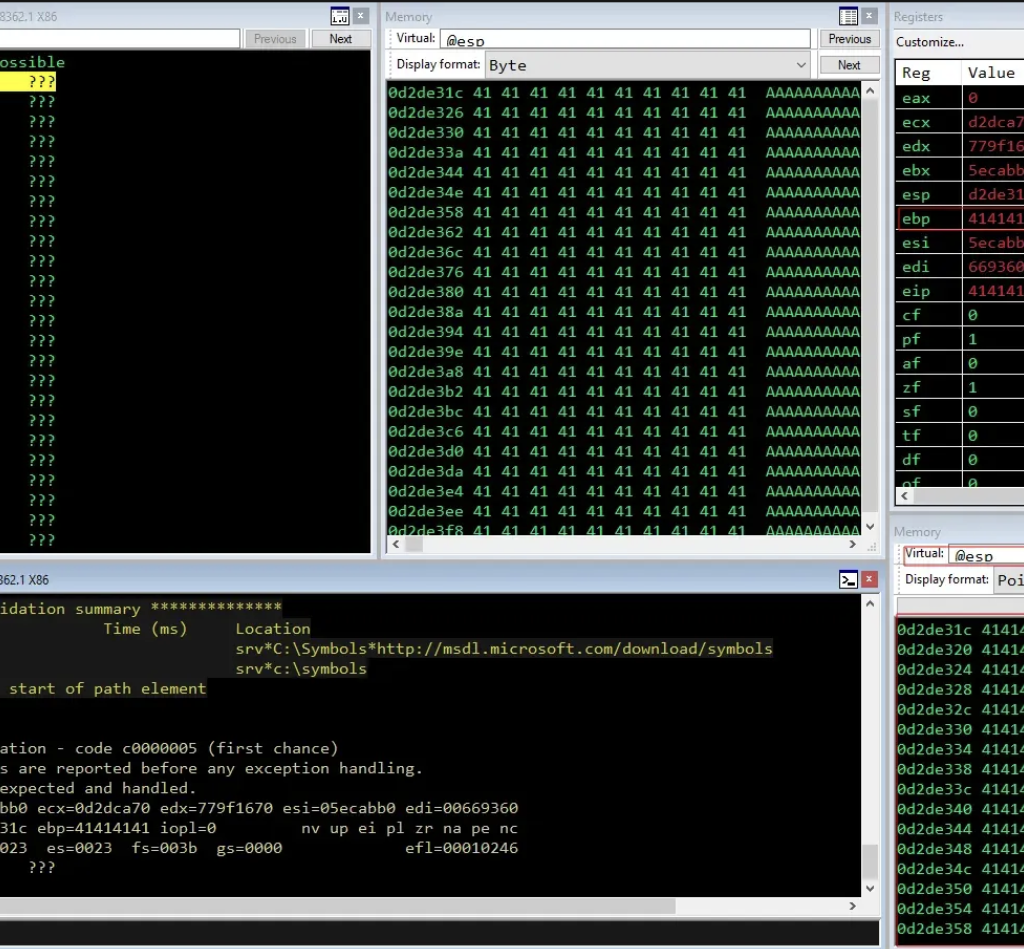Screen dimensions: 1024x949
Task: Close the Command window panel
Action: click(869, 579)
